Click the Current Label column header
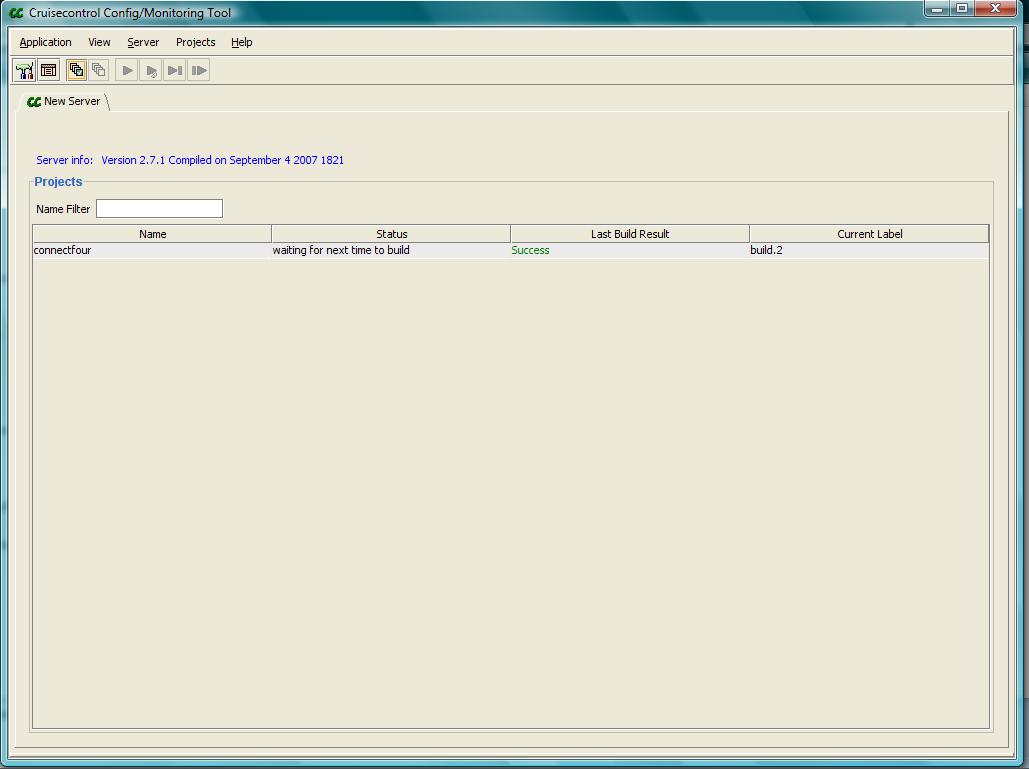1029x769 pixels. [869, 234]
